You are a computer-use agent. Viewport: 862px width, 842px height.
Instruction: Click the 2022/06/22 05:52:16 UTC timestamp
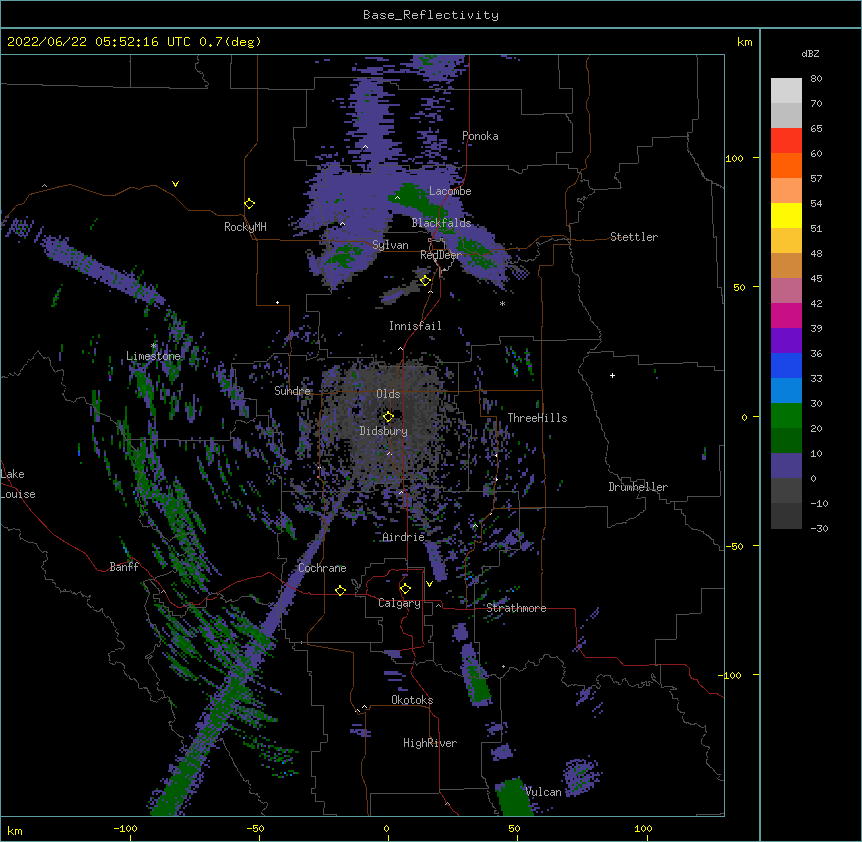pos(99,42)
